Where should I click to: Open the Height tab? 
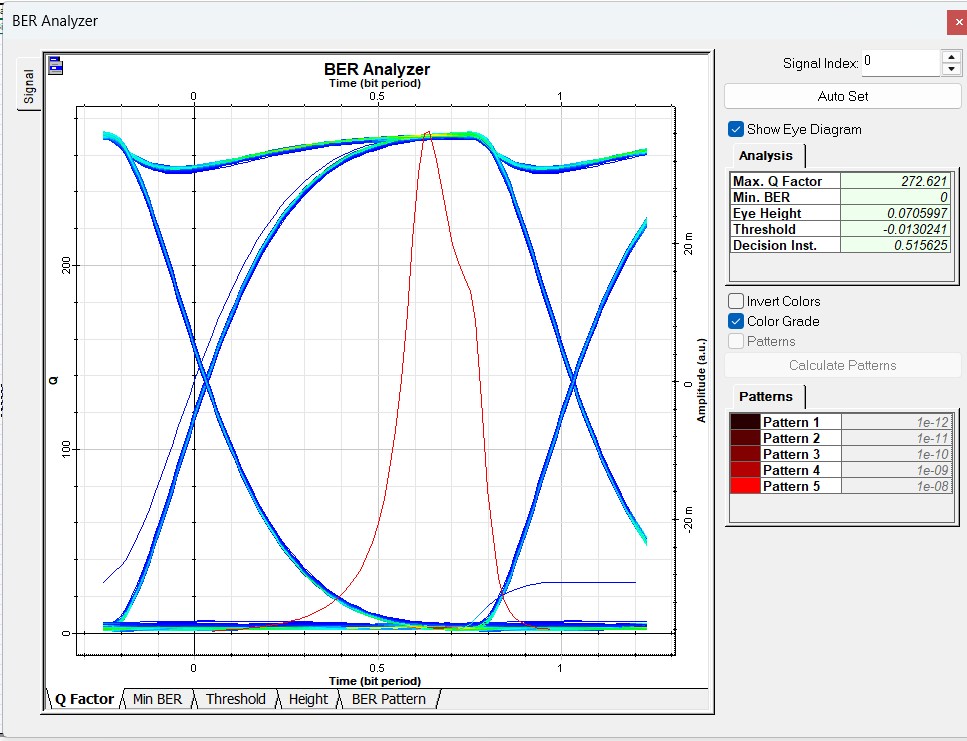pyautogui.click(x=308, y=699)
